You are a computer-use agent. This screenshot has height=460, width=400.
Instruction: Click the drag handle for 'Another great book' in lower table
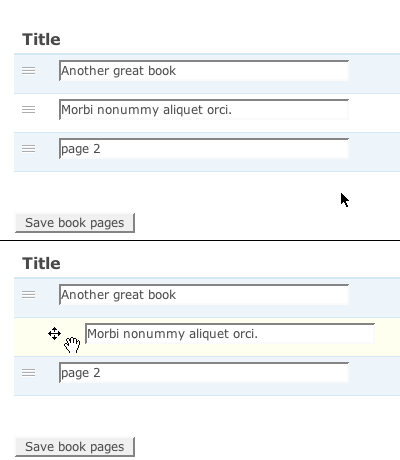28,294
